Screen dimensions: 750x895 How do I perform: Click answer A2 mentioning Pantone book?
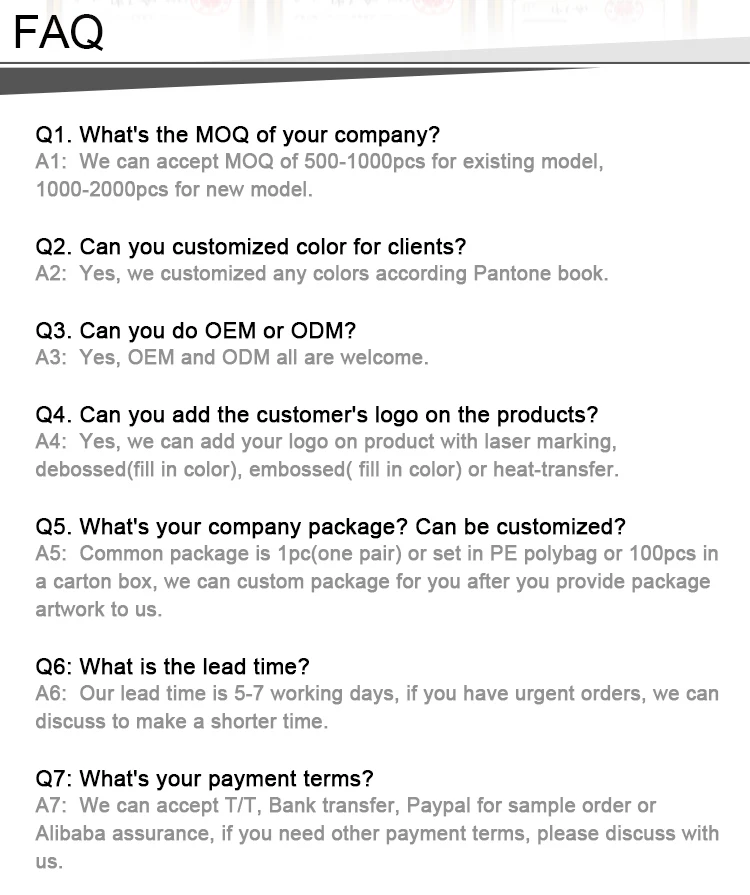pyautogui.click(x=321, y=273)
